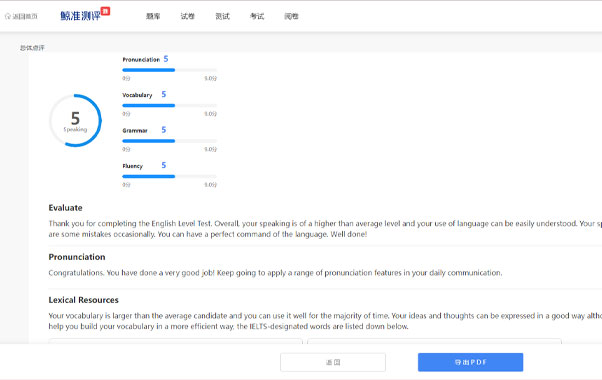Click the 返回 button at bottom
Screen dimensions: 602x380
[333, 362]
